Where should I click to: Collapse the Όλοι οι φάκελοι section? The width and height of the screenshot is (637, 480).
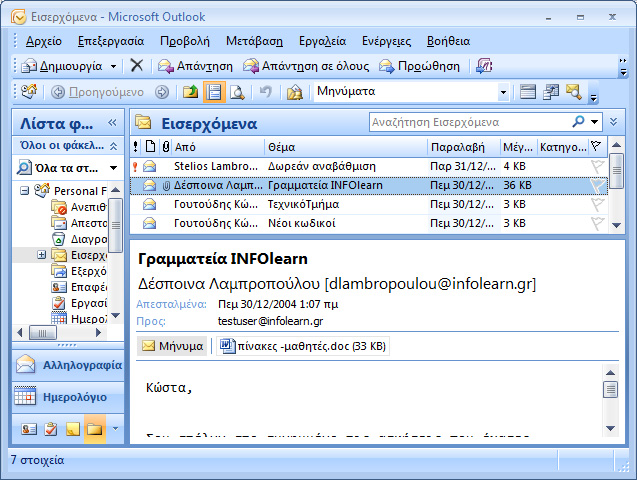click(x=114, y=146)
